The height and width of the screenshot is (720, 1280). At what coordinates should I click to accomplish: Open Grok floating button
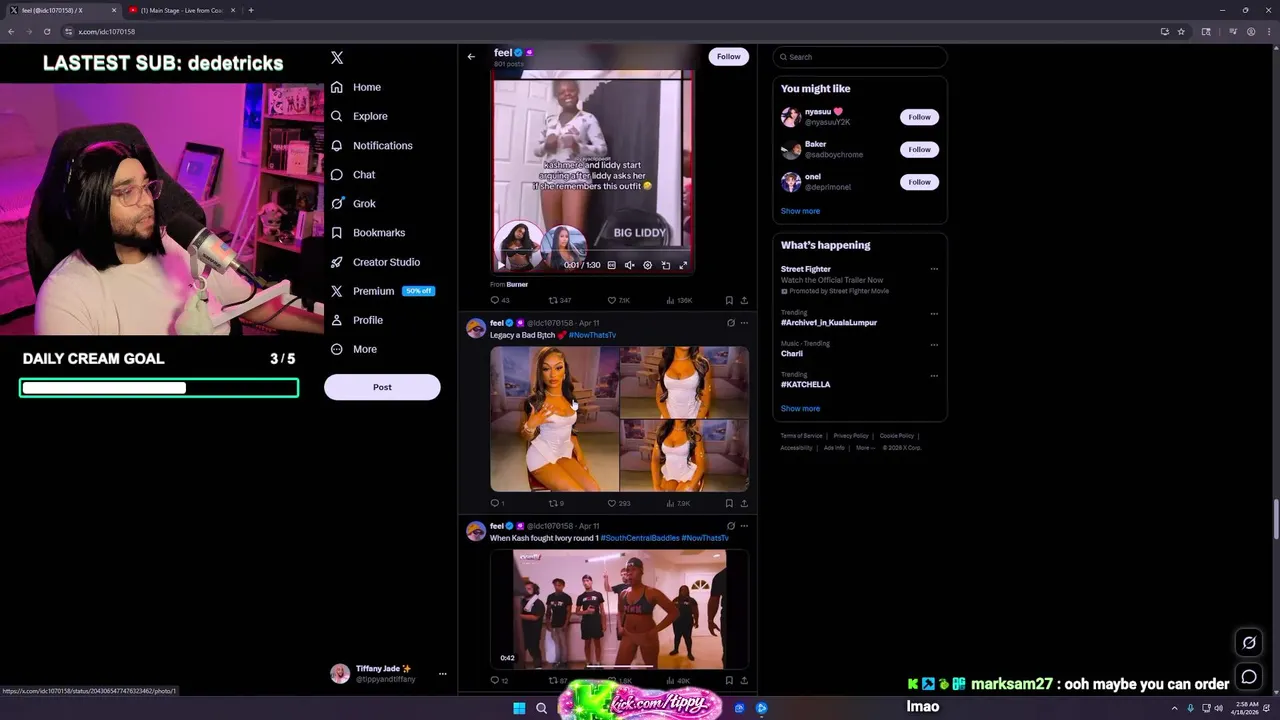(1249, 642)
